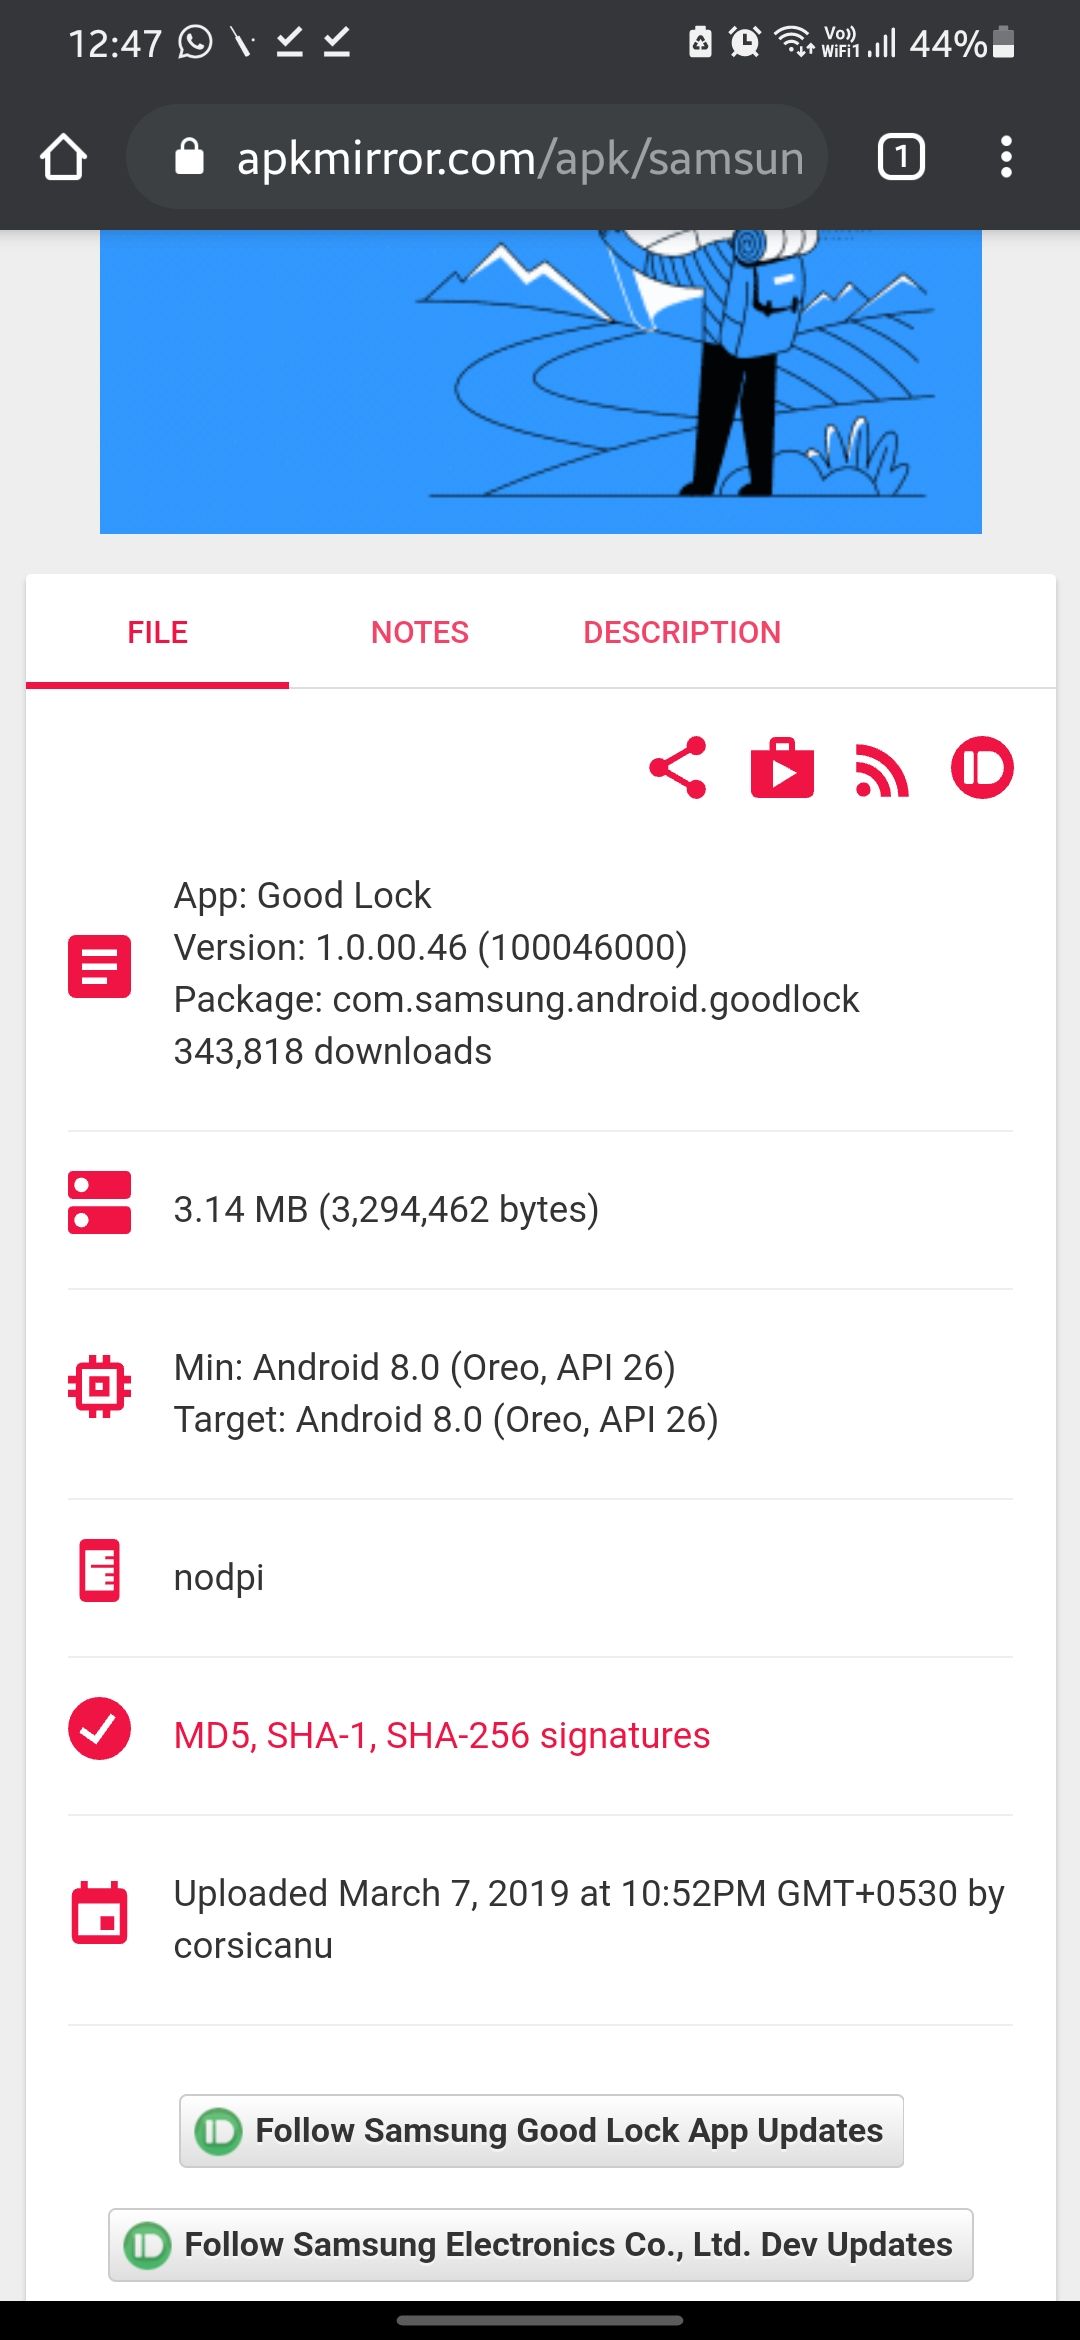Follow Samsung Electronics Co., Ltd. Dev Updates
This screenshot has height=2340, width=1080.
point(541,2244)
